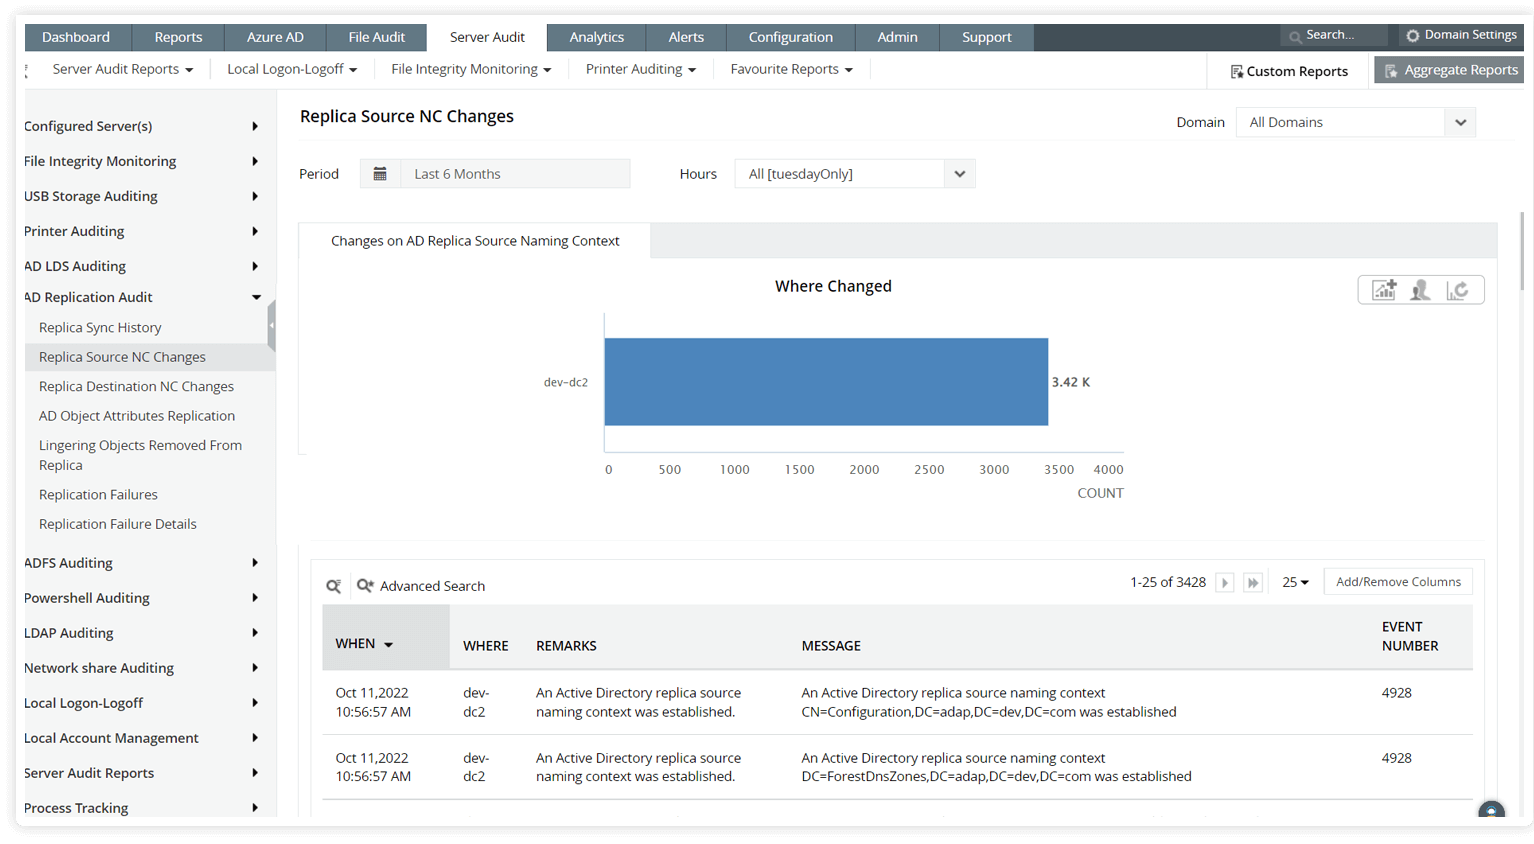Open Replica Sync History report
This screenshot has width=1534, height=844.
point(100,328)
